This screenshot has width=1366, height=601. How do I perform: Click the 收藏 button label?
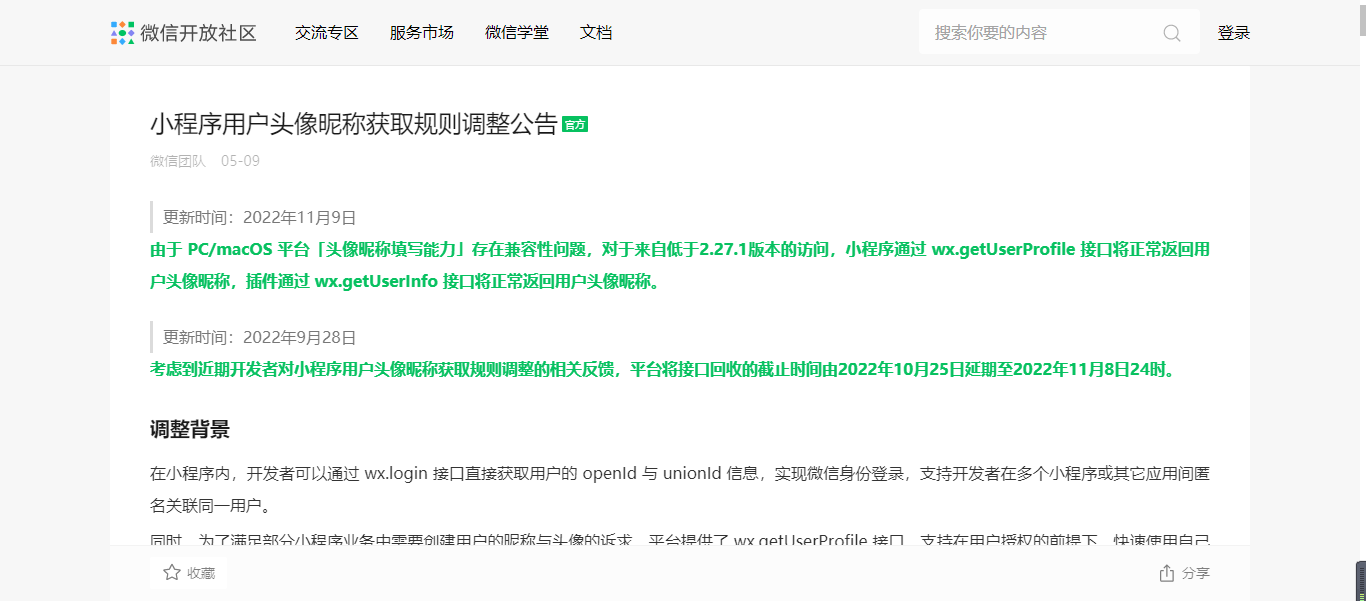(x=201, y=573)
